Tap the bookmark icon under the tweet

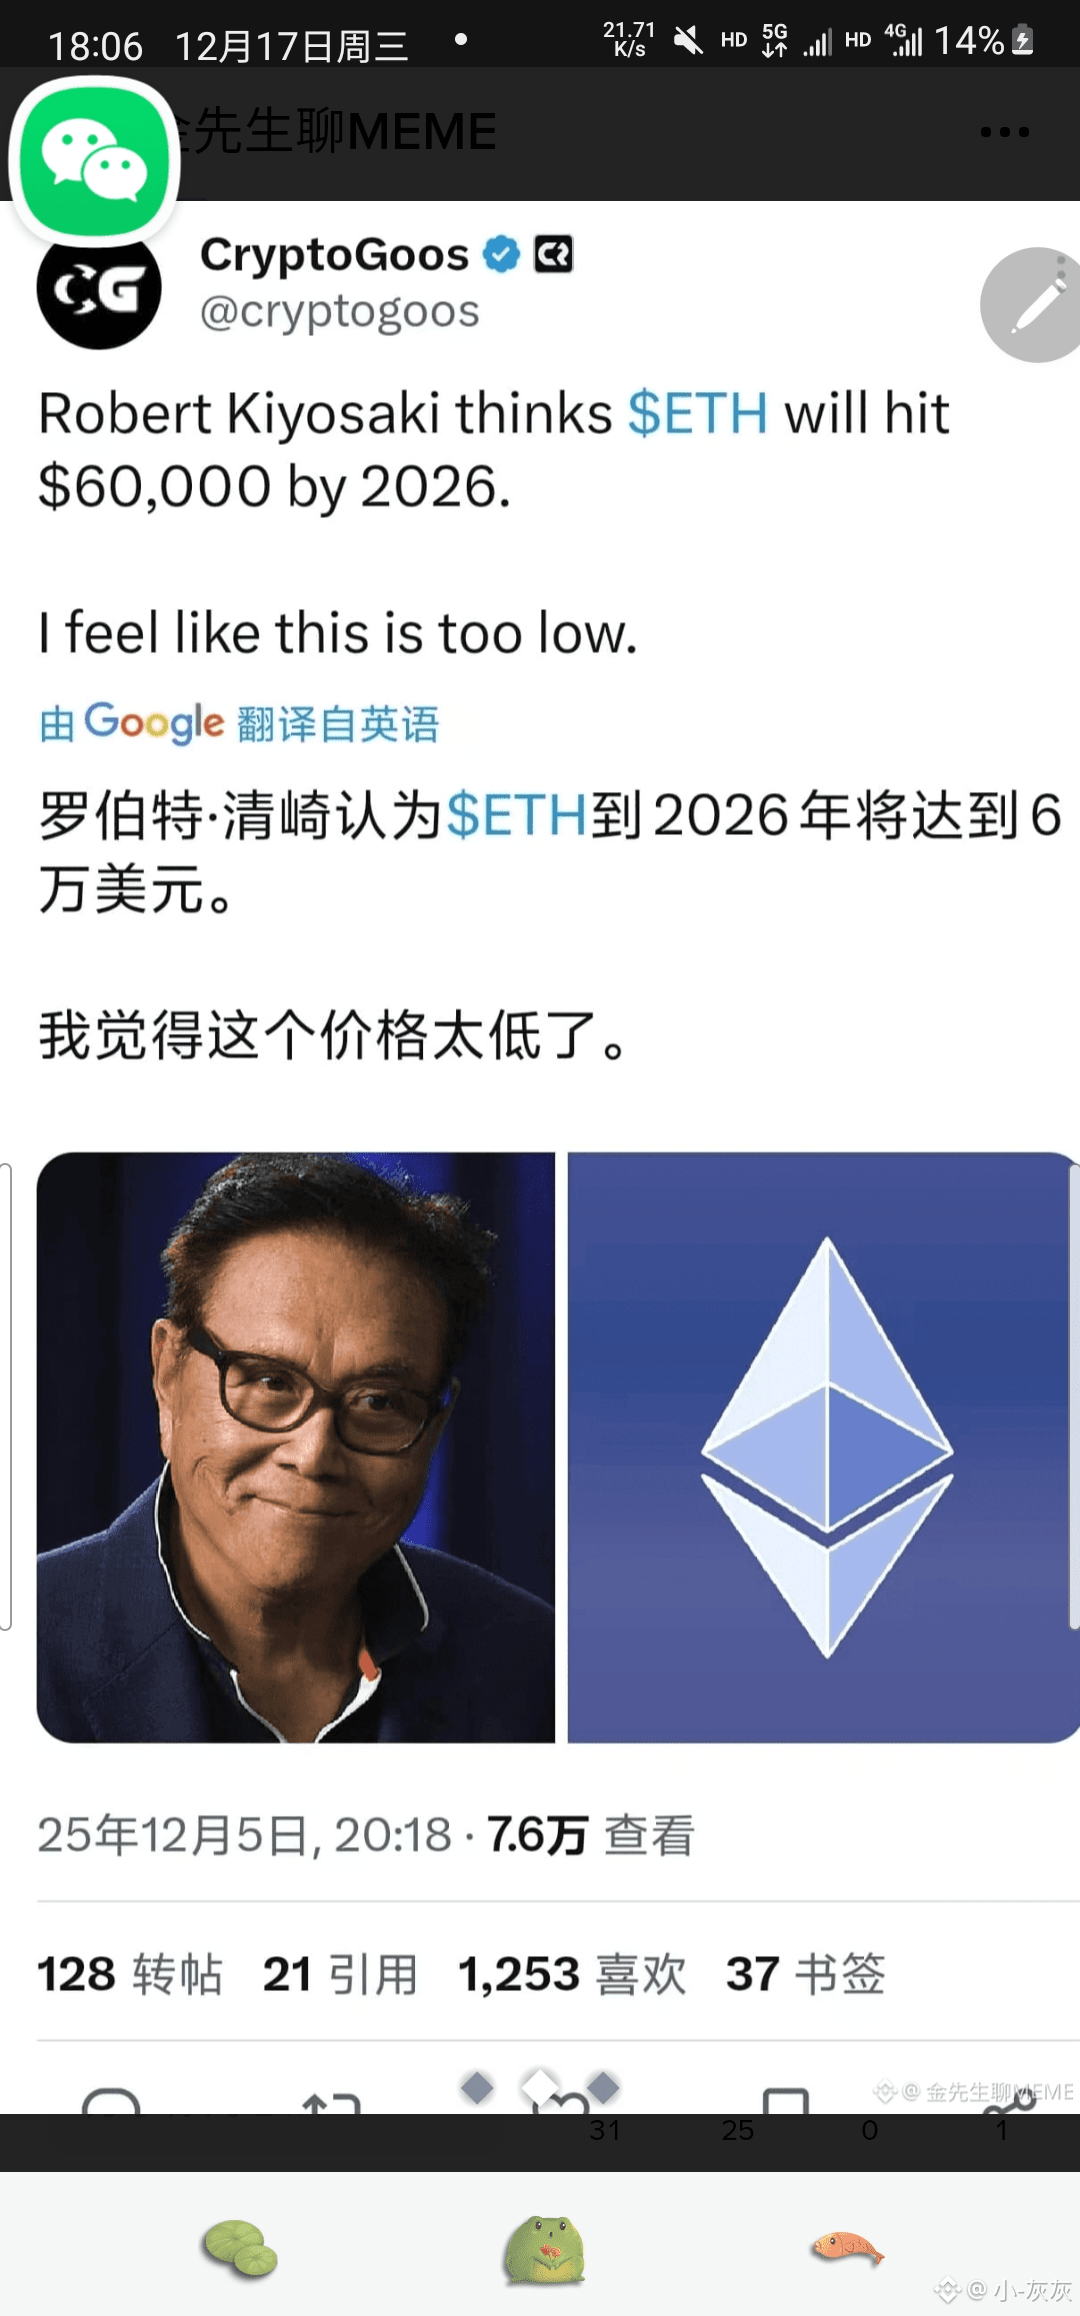pyautogui.click(x=786, y=2100)
